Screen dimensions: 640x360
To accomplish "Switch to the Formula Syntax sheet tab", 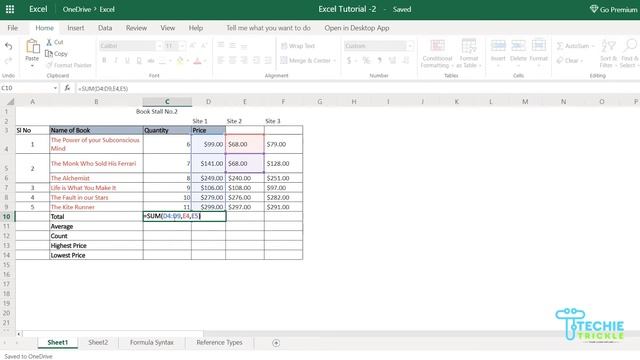I will tap(152, 342).
